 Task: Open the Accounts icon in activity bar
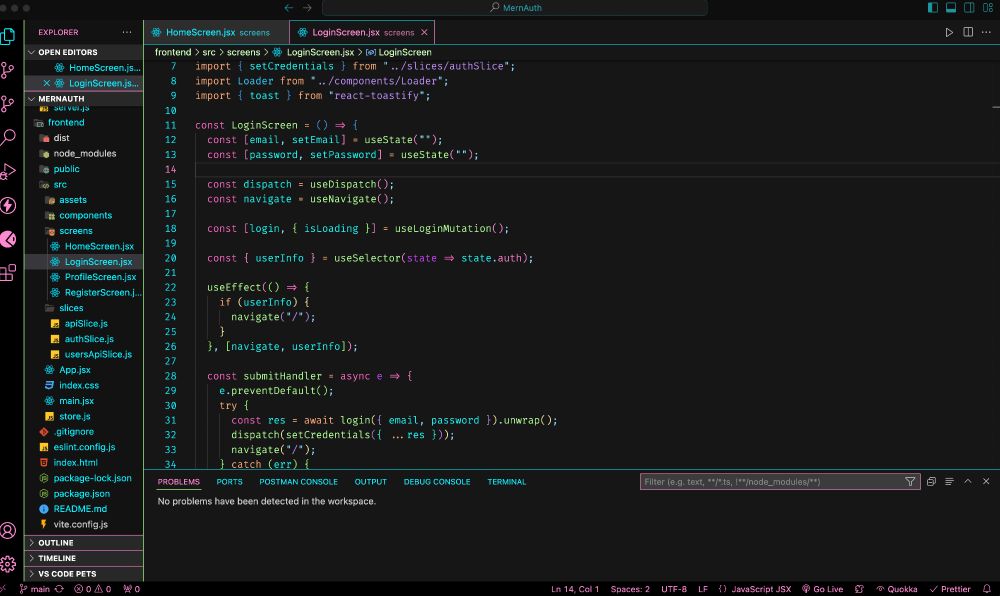(x=8, y=530)
